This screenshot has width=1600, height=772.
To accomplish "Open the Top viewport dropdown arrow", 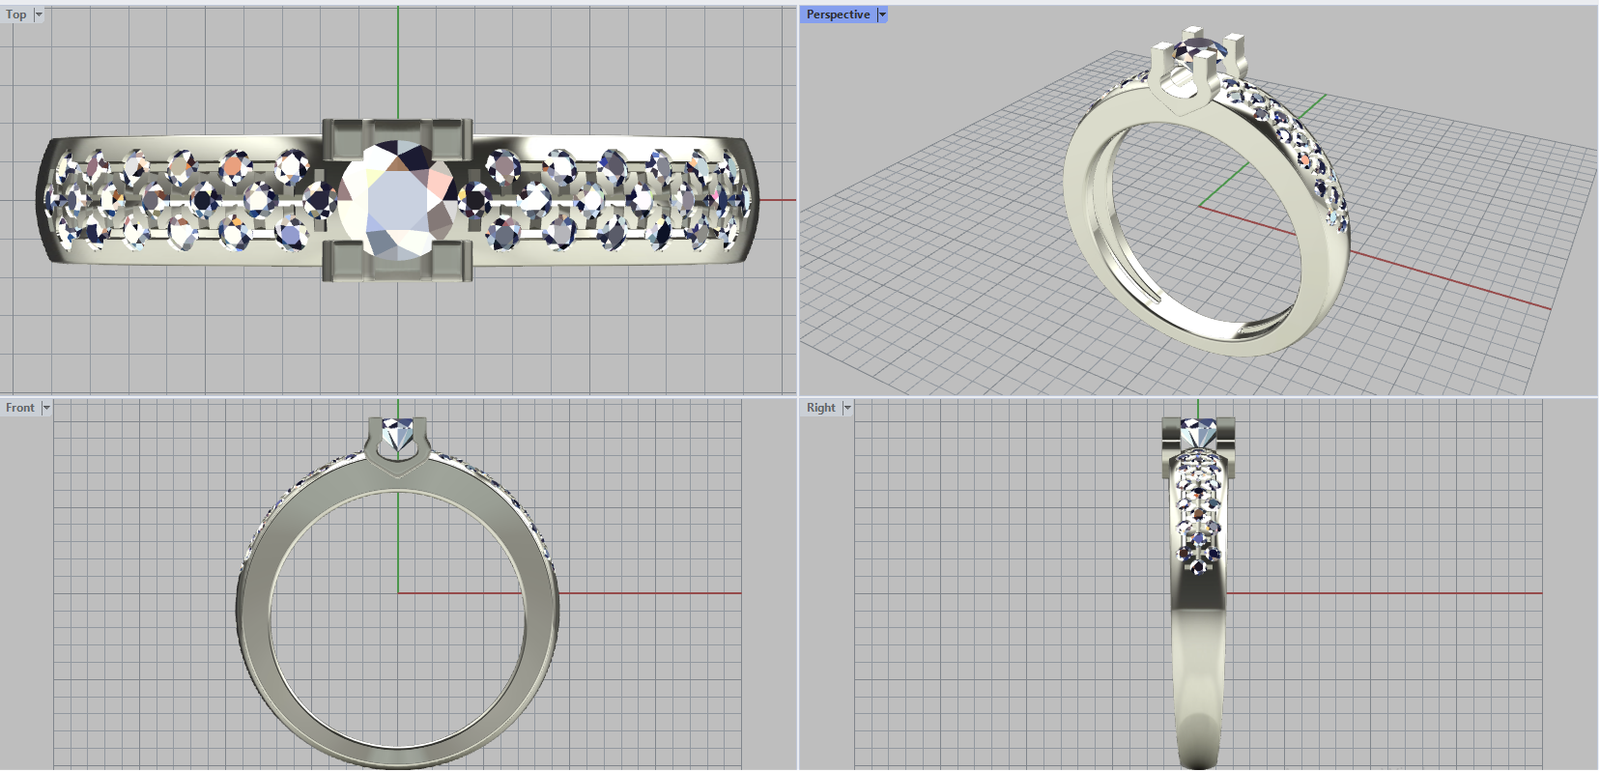I will tap(39, 15).
